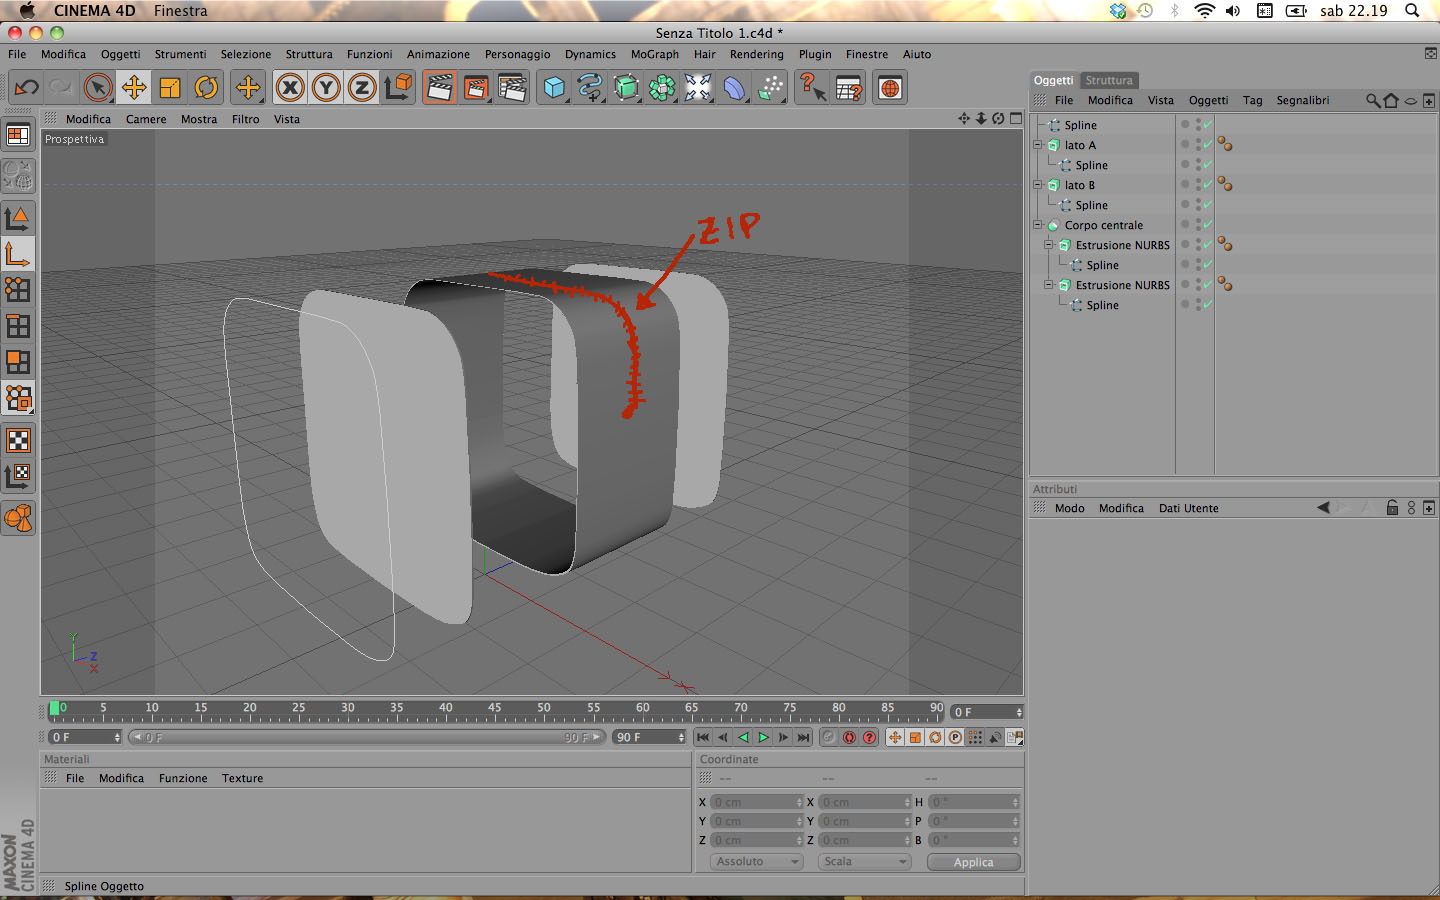Open the MoGraph menu
This screenshot has width=1440, height=900.
click(654, 55)
